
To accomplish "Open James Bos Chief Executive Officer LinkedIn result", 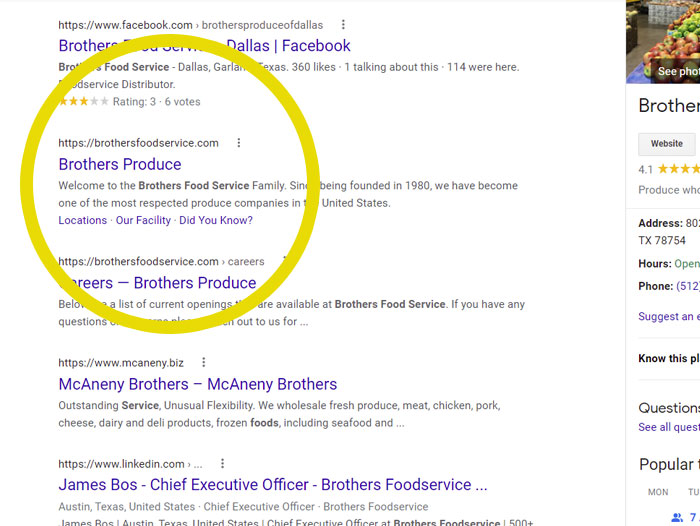I will (x=272, y=485).
